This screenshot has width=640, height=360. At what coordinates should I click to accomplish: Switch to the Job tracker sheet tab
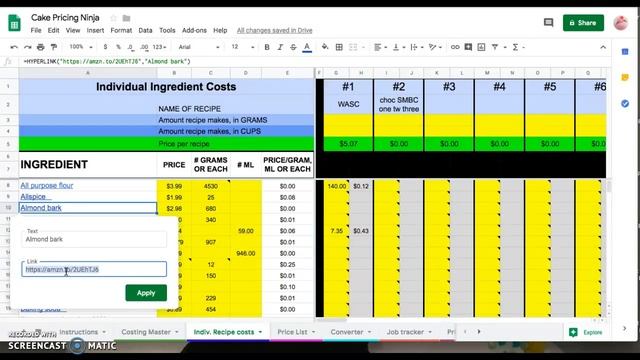(405, 332)
